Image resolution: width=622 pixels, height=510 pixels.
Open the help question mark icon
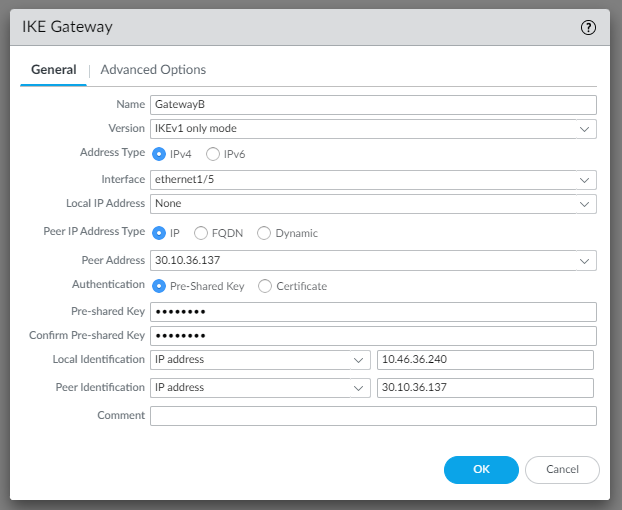588,27
